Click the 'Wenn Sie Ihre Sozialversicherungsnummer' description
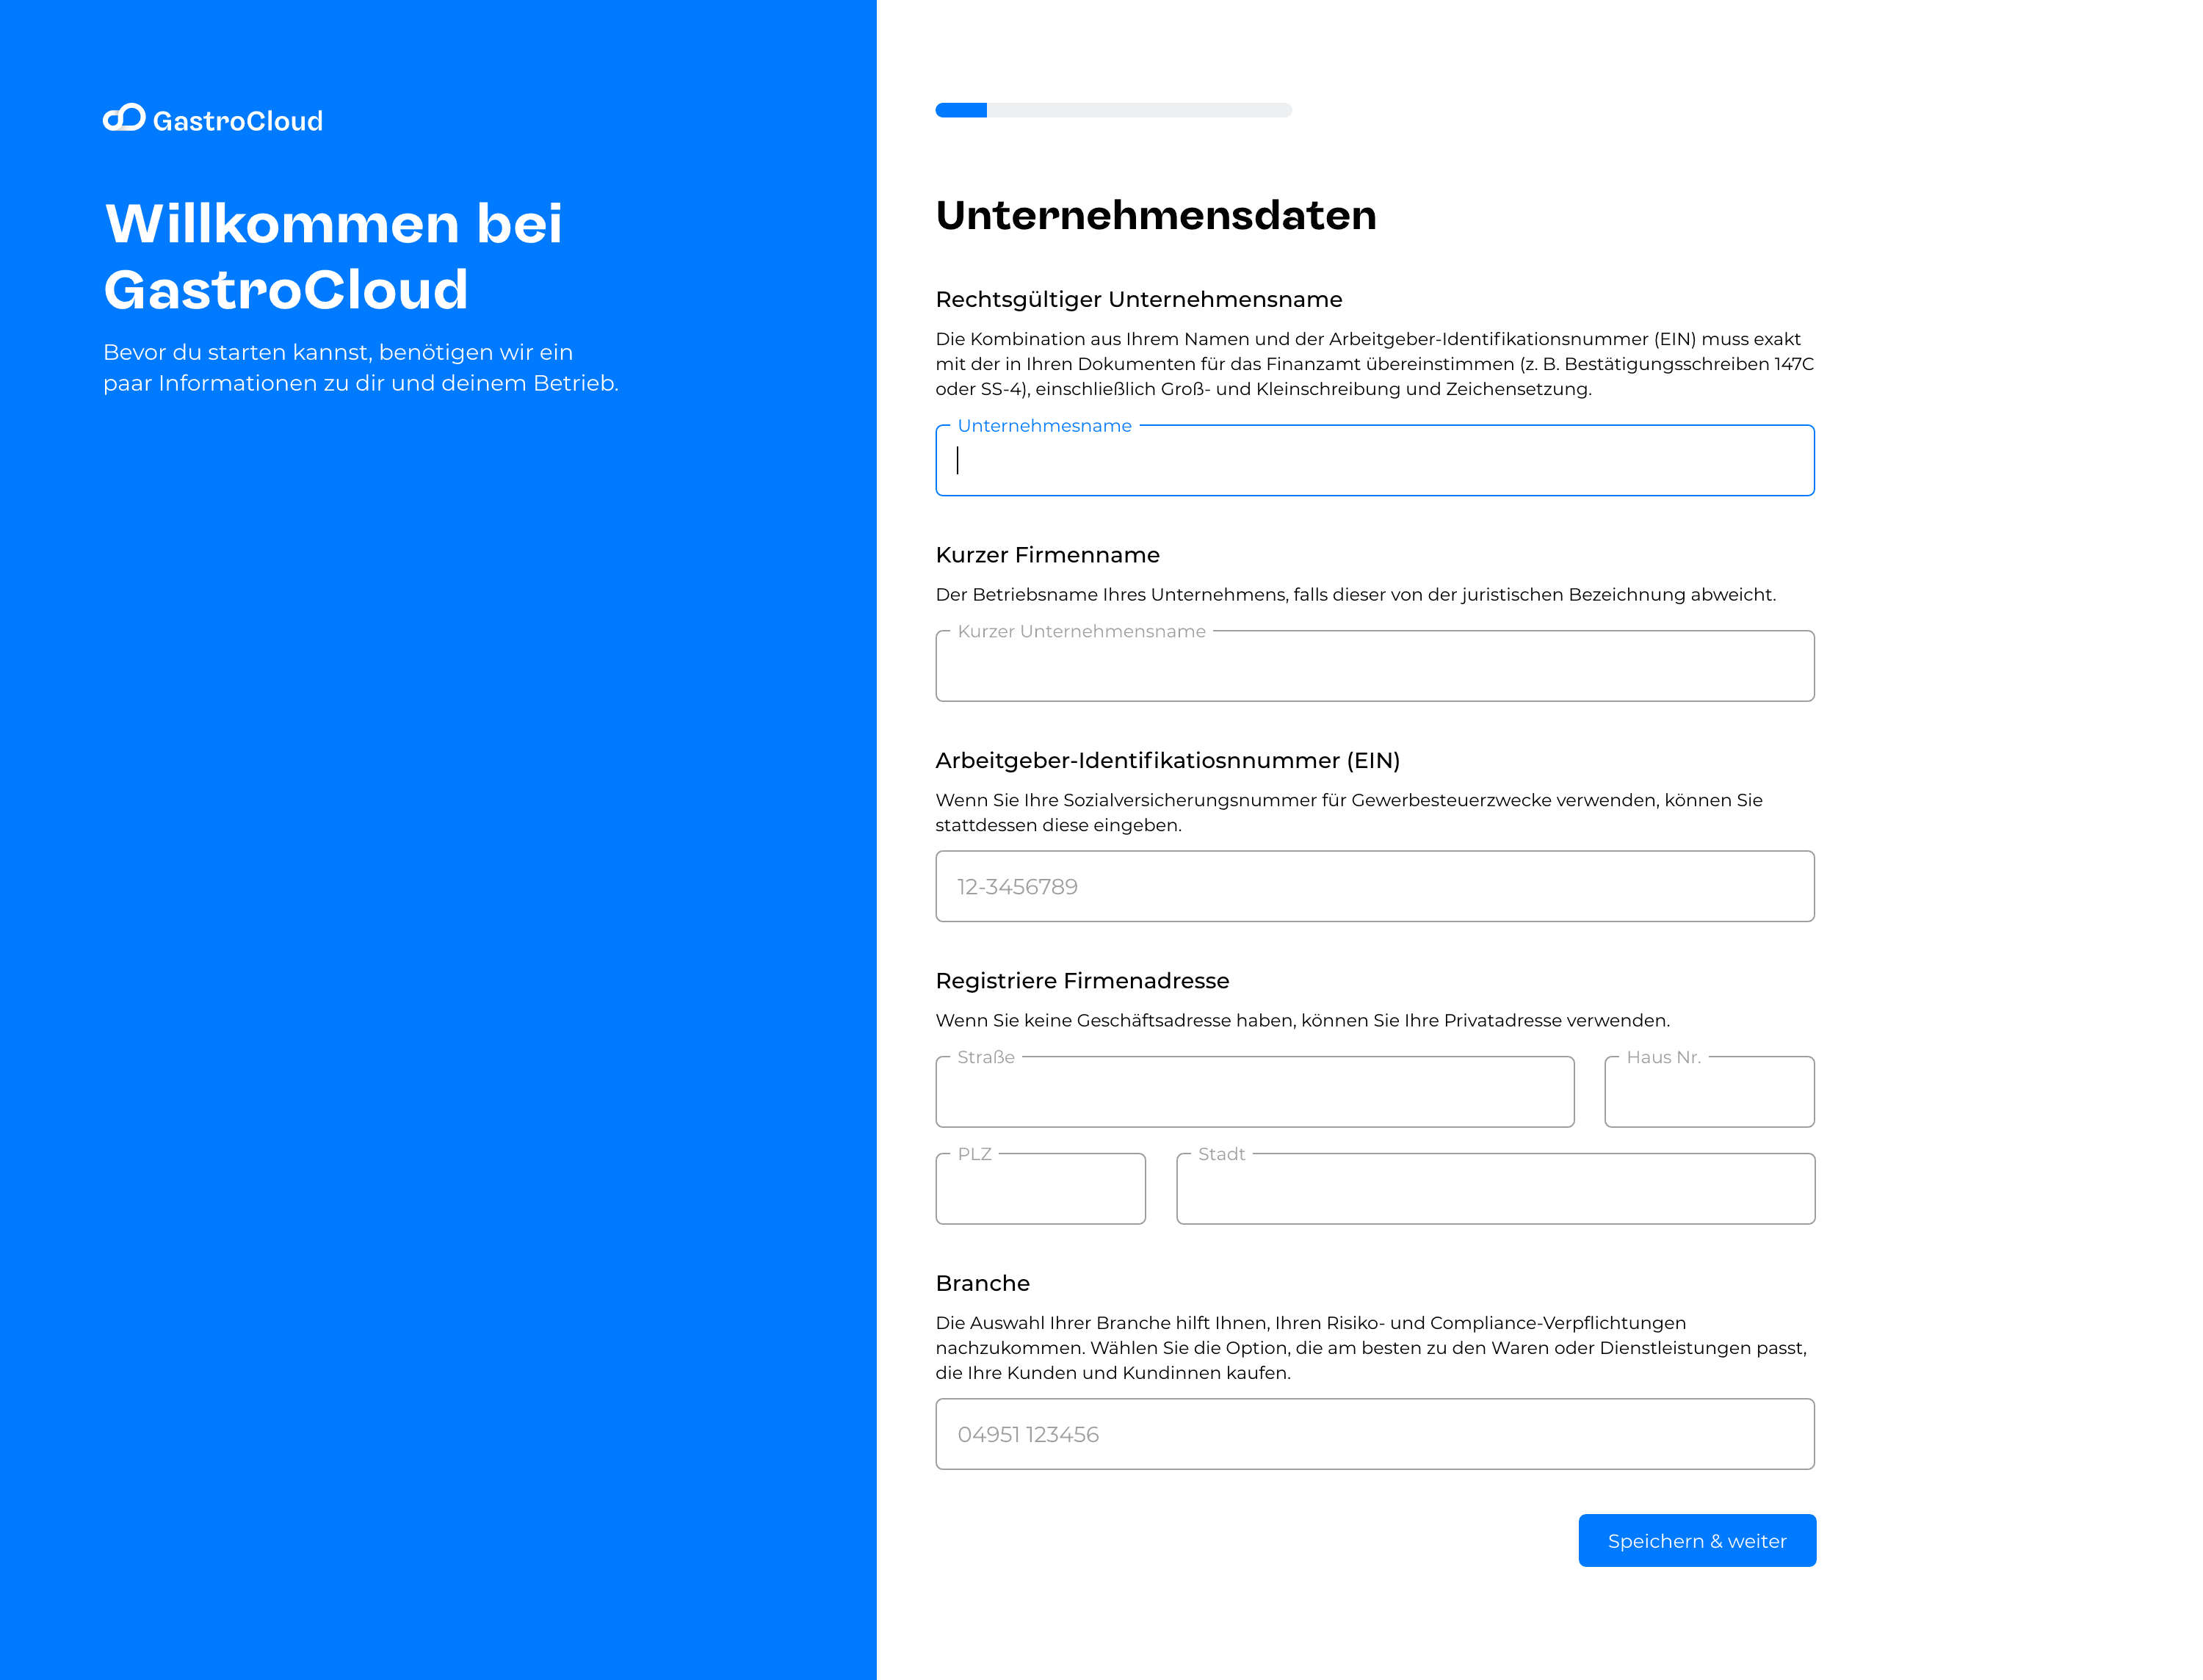Viewport: 2203px width, 1680px height. pyautogui.click(x=1348, y=813)
